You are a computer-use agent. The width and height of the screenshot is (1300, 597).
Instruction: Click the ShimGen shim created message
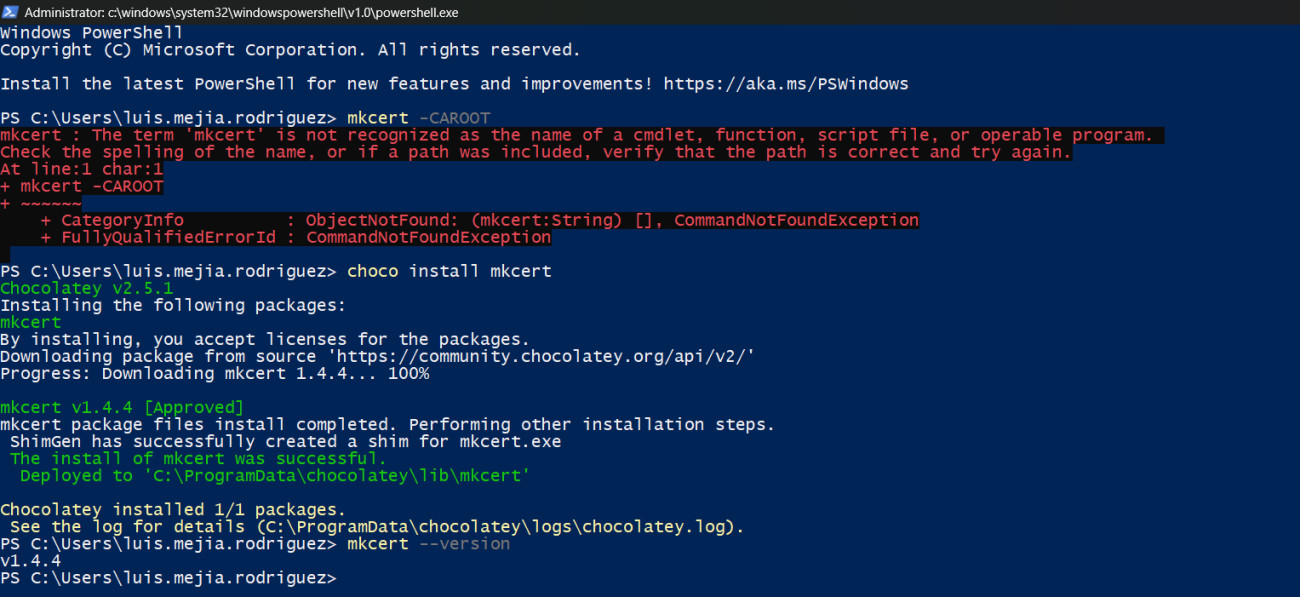click(x=285, y=442)
